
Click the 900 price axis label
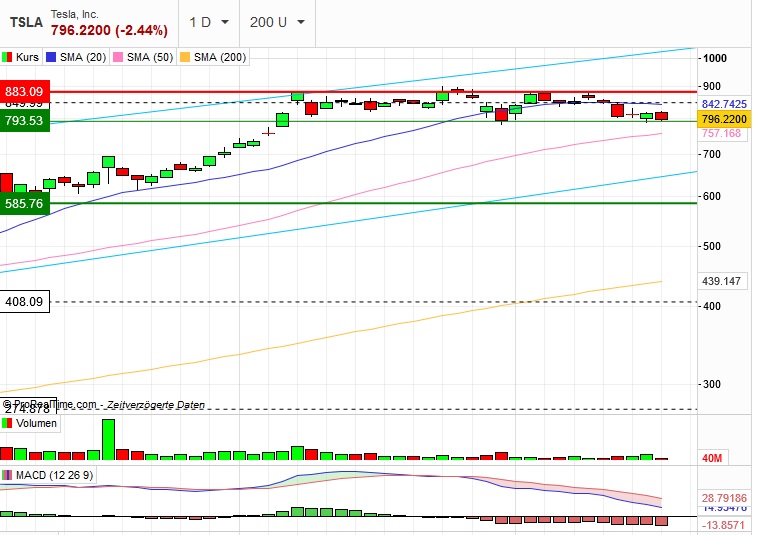[712, 87]
